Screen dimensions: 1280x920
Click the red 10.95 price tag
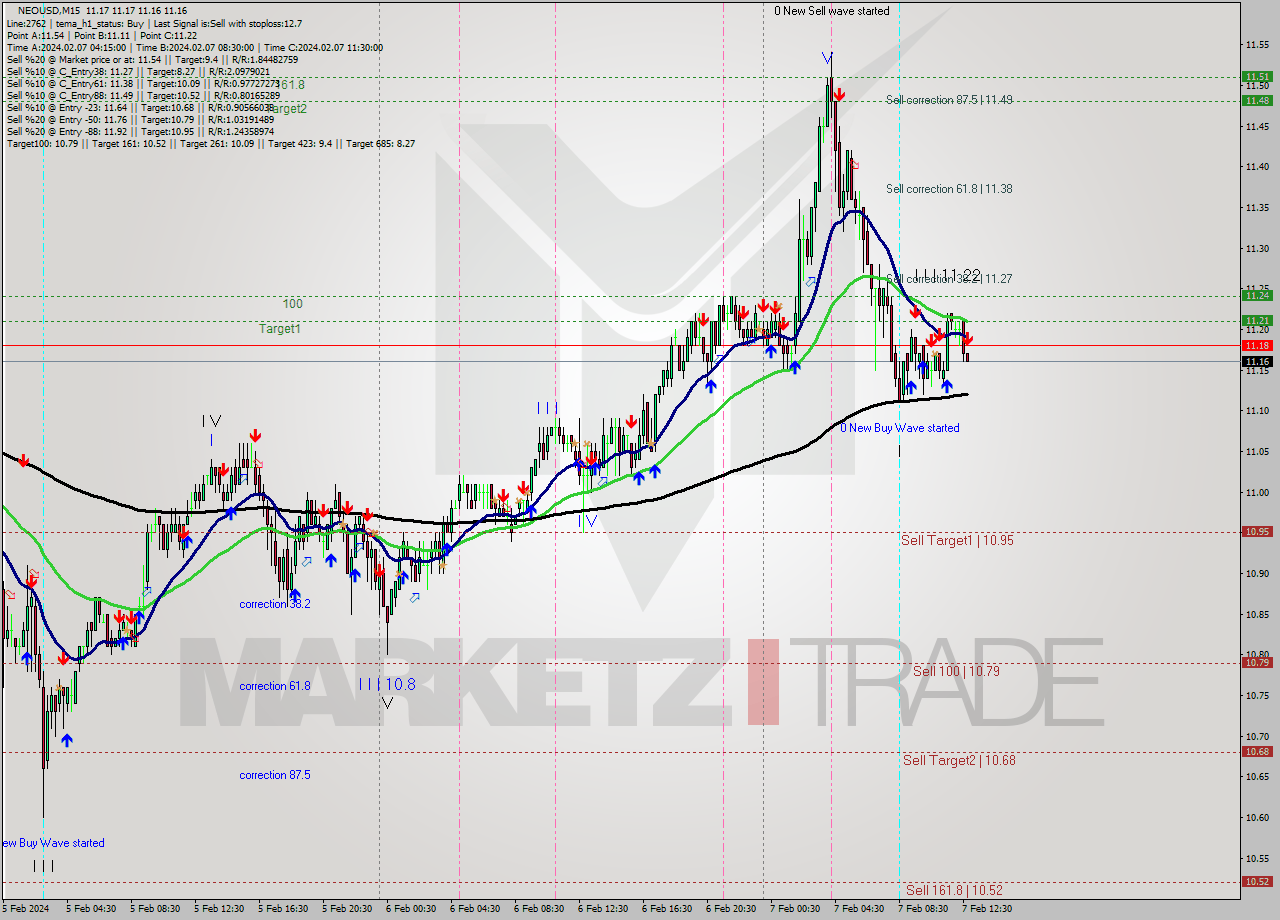tap(1256, 531)
